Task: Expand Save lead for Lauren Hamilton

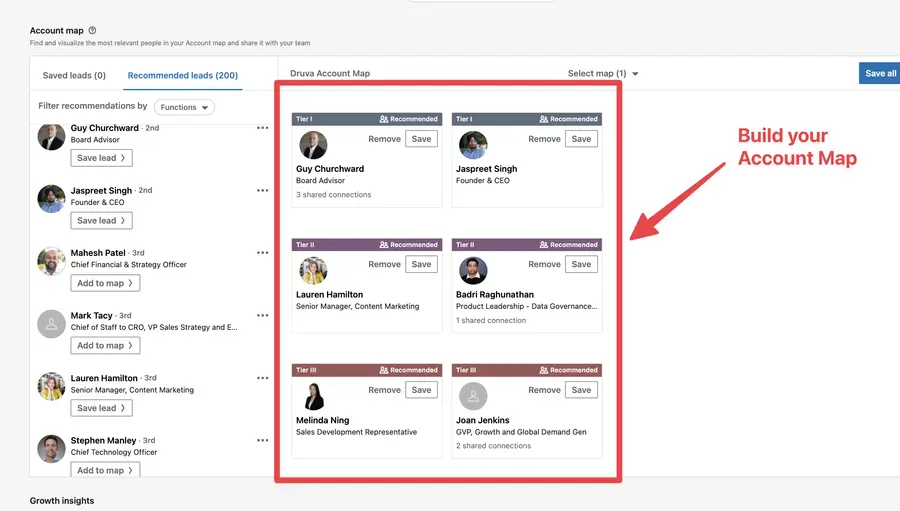Action: [x=102, y=408]
